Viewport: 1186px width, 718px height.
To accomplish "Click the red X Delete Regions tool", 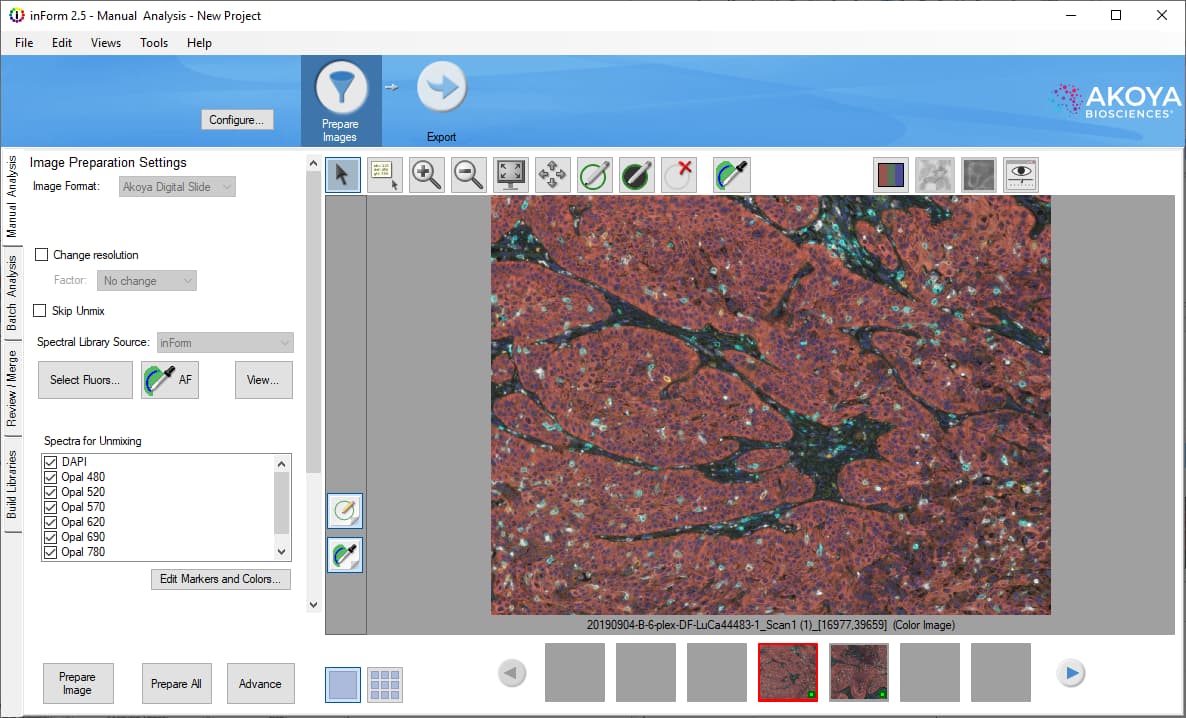I will coord(679,175).
